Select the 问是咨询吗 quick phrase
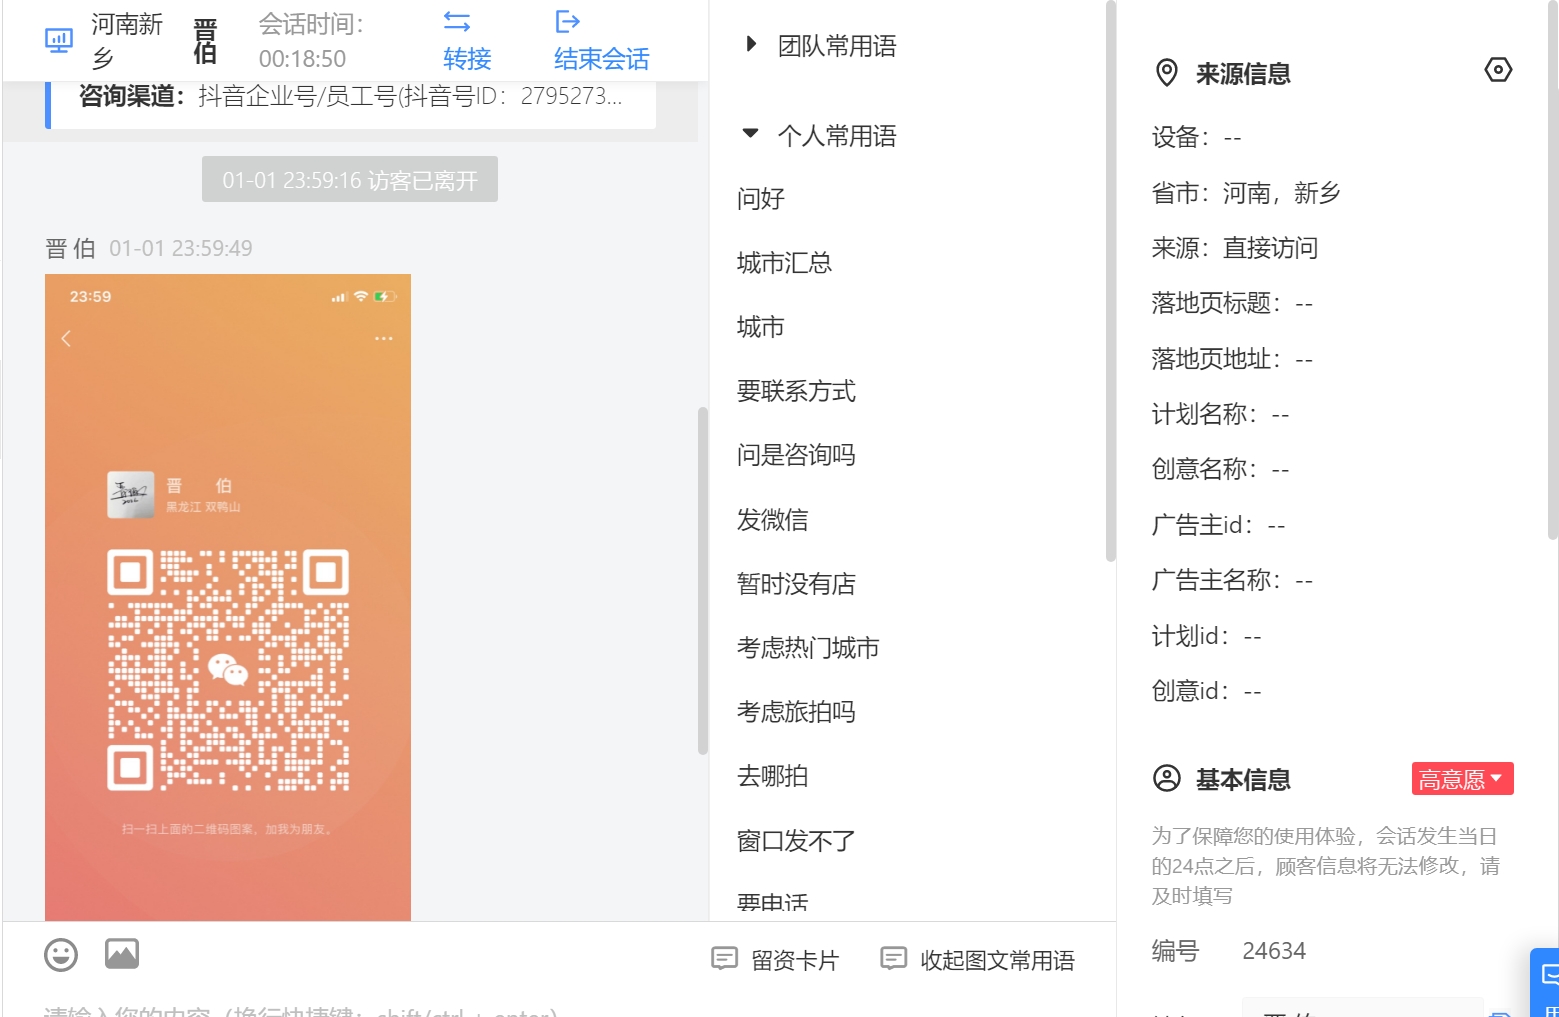Screen dimensions: 1559x1017 coord(796,455)
